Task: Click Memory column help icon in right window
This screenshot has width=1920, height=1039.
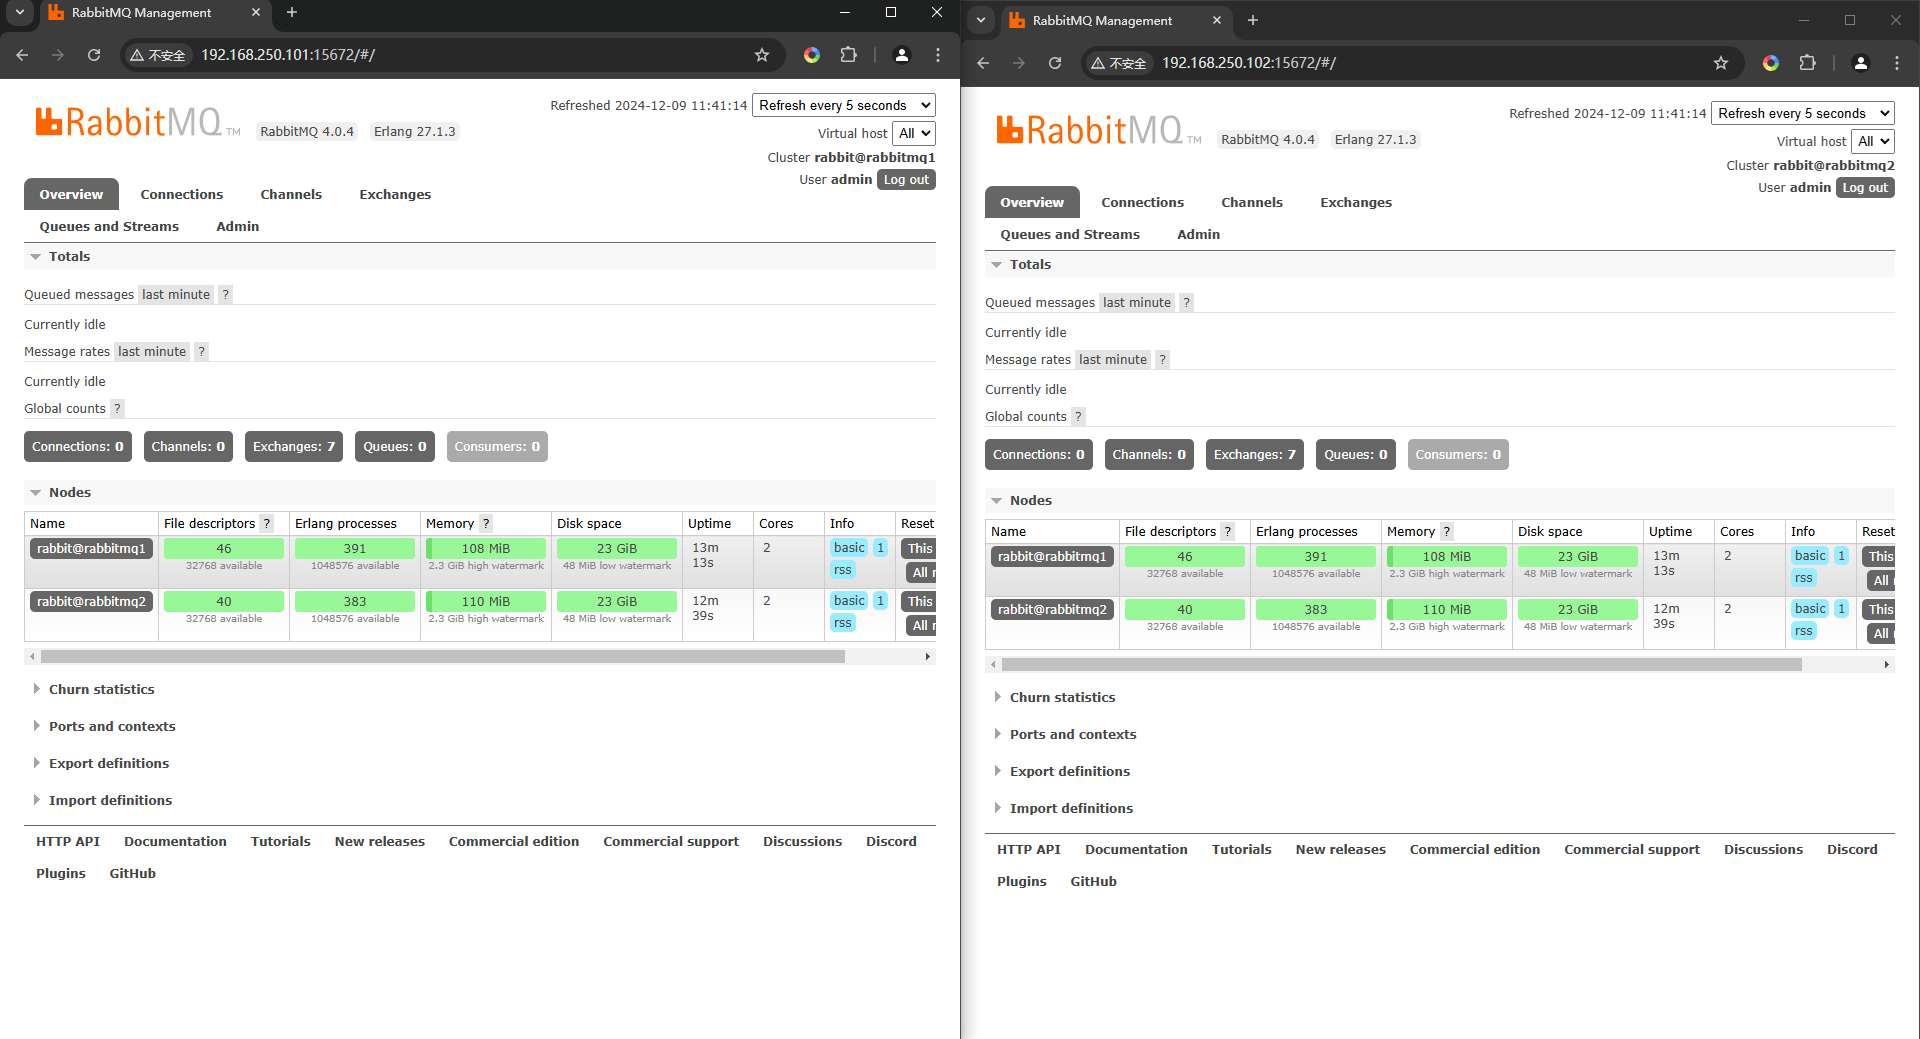Action: 1446,531
